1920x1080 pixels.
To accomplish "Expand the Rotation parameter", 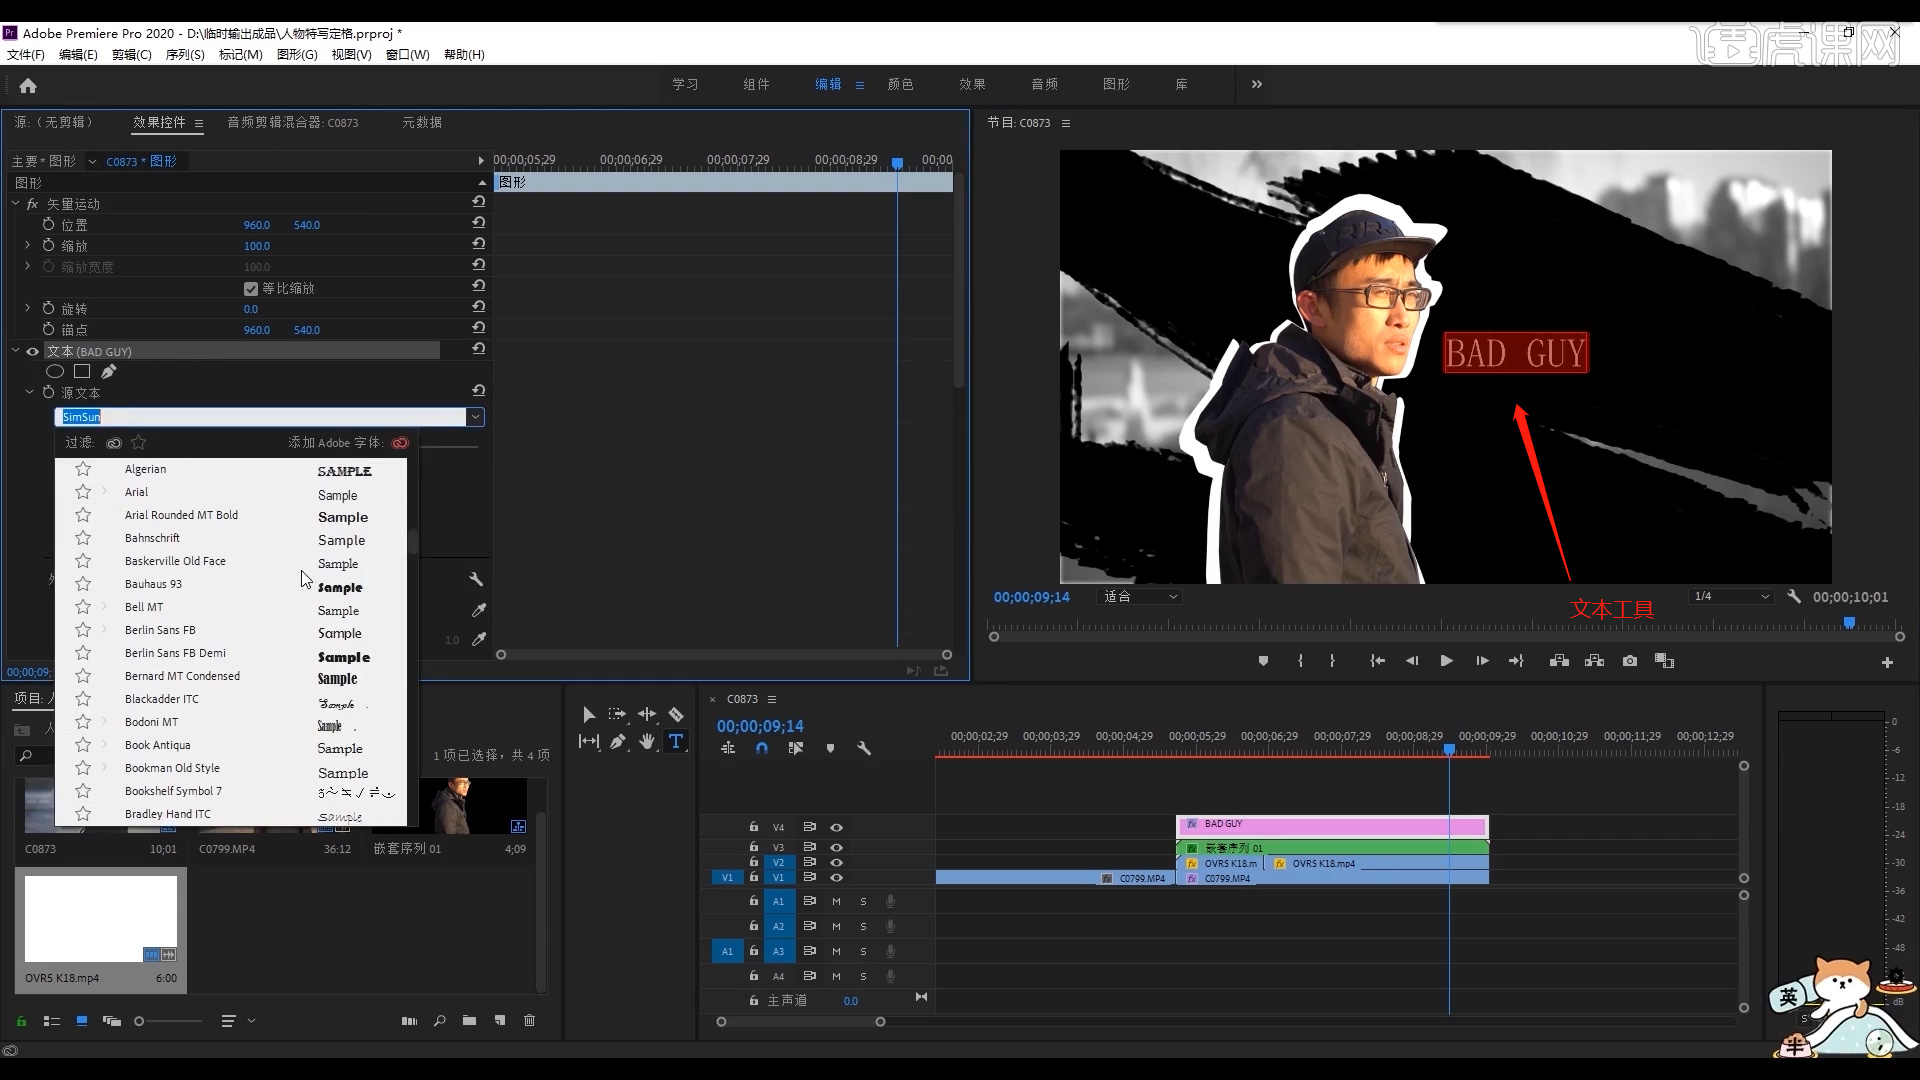I will (28, 308).
